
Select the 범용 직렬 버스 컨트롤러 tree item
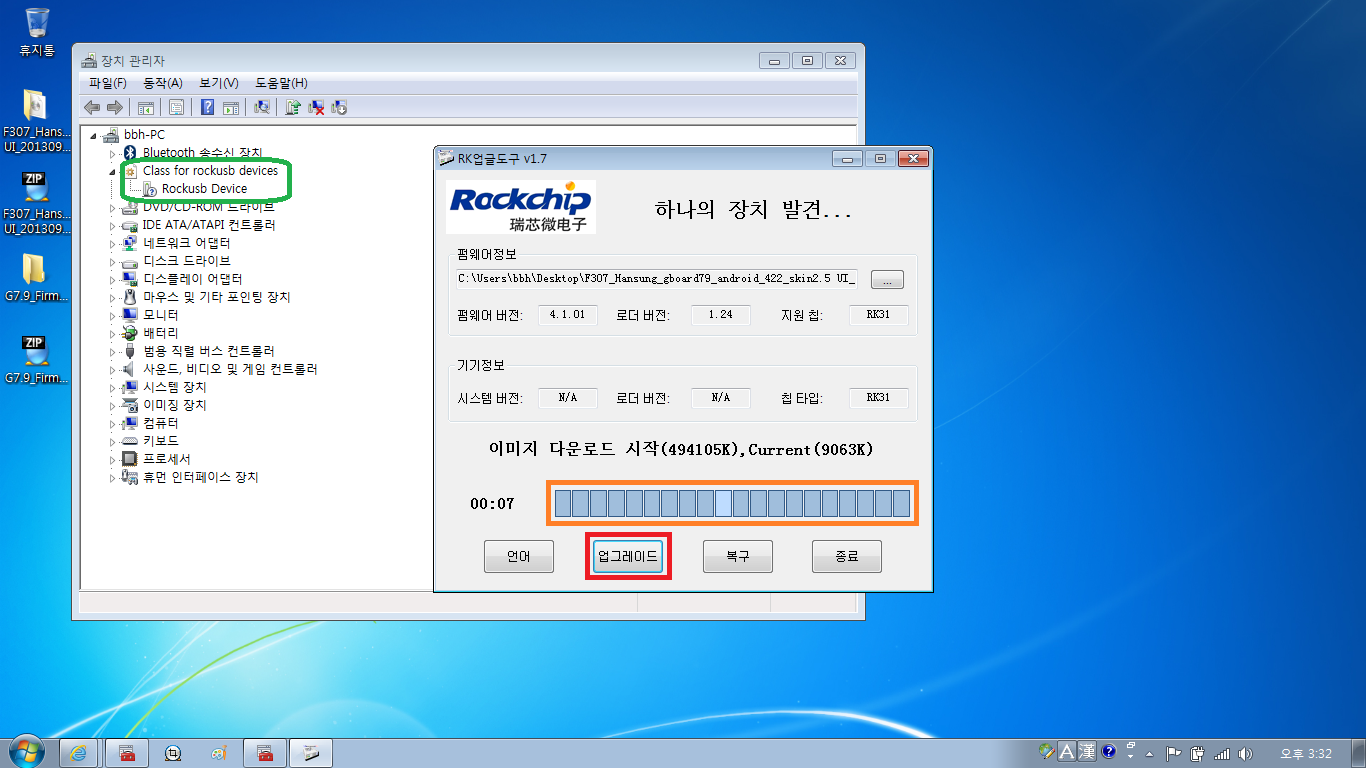(209, 351)
